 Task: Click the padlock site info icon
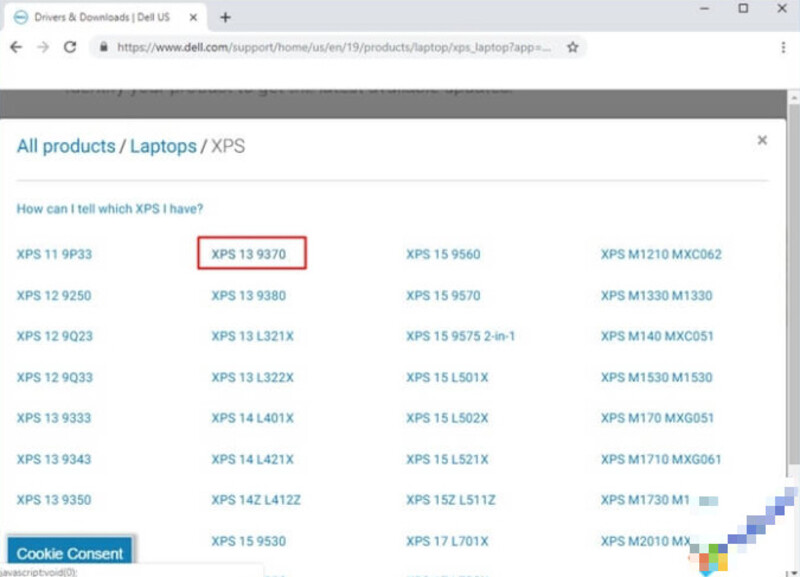[x=104, y=47]
